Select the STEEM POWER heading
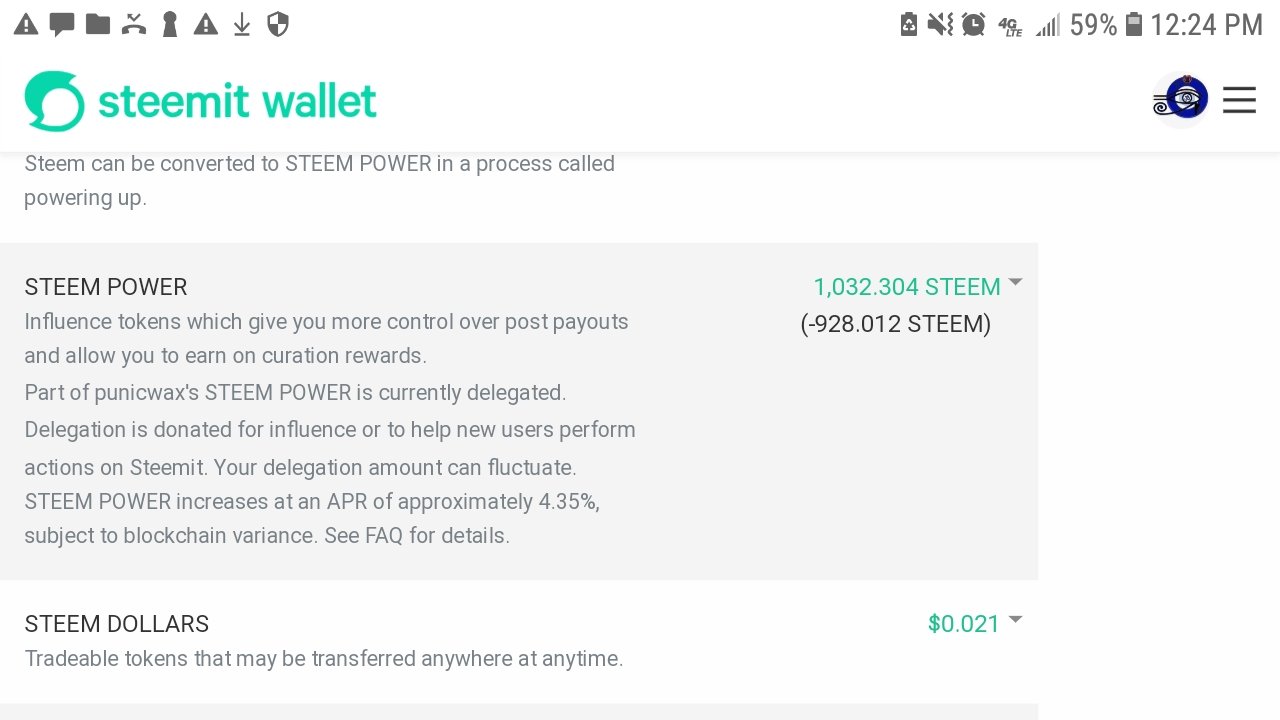The width and height of the screenshot is (1280, 720). (106, 287)
